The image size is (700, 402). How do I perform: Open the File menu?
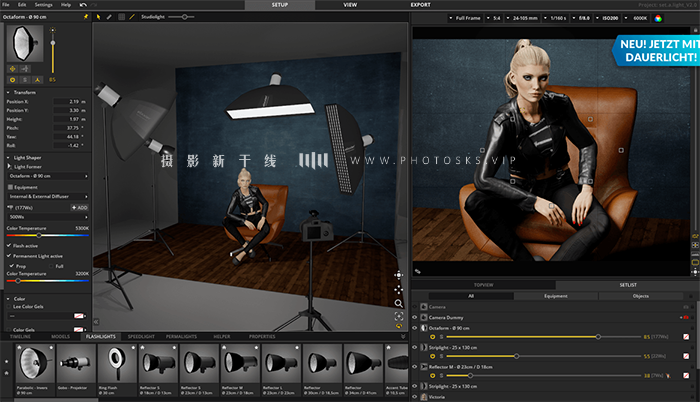point(6,4)
